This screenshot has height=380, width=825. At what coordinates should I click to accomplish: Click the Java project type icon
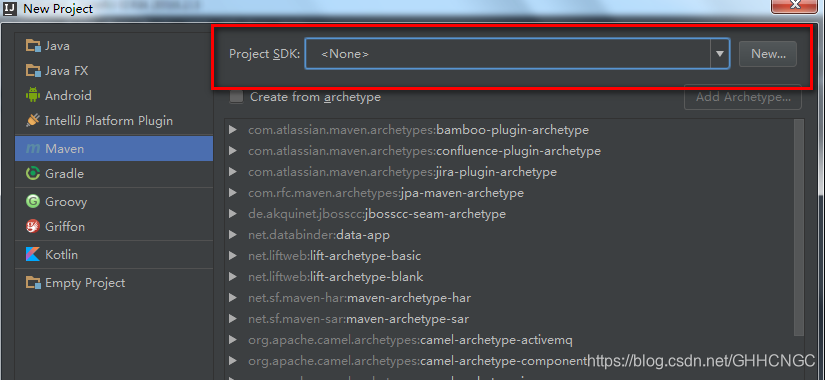(33, 46)
